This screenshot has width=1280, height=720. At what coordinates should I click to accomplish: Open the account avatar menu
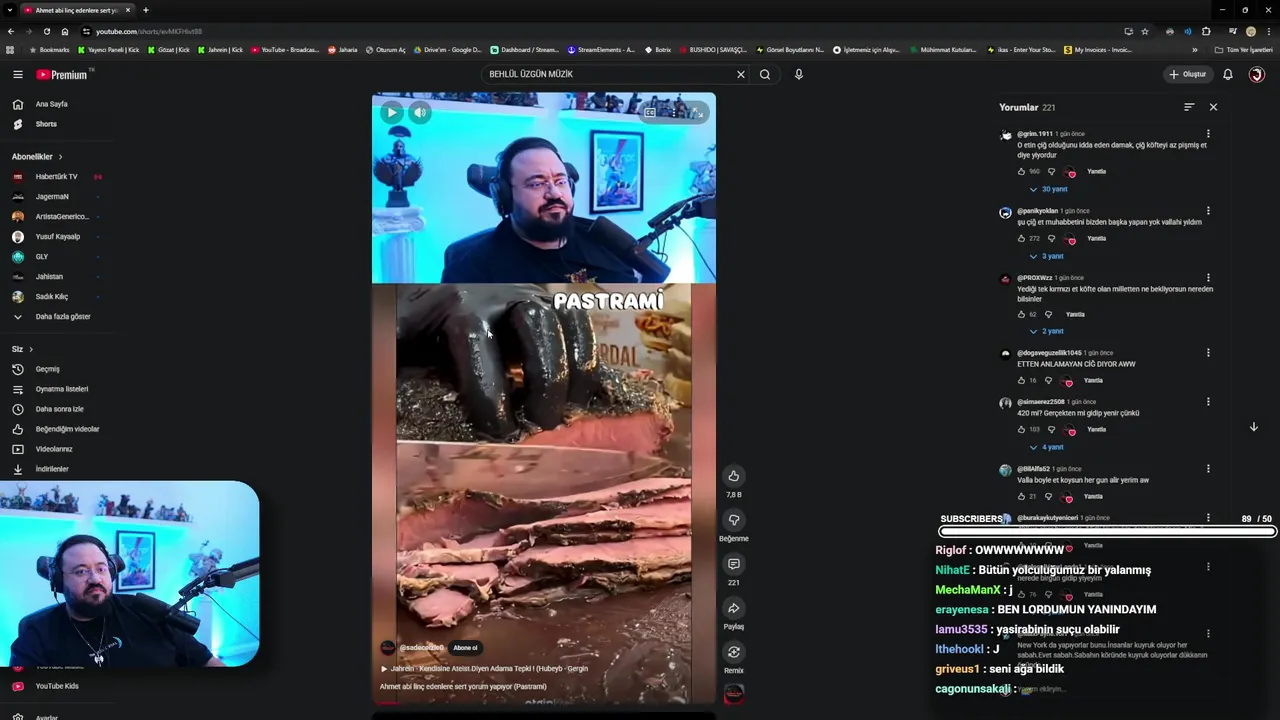(1257, 74)
